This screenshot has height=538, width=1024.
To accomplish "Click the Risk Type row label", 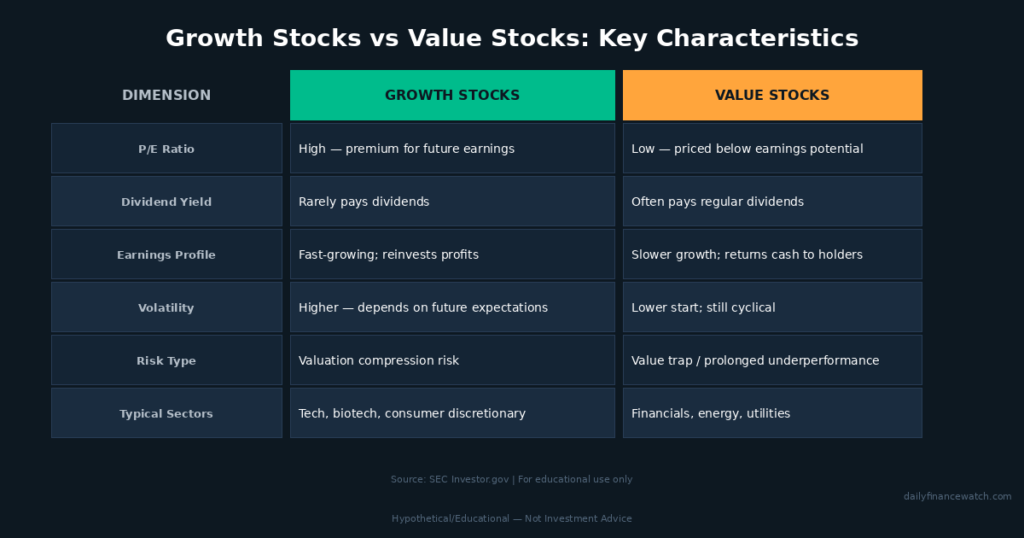I will (167, 360).
